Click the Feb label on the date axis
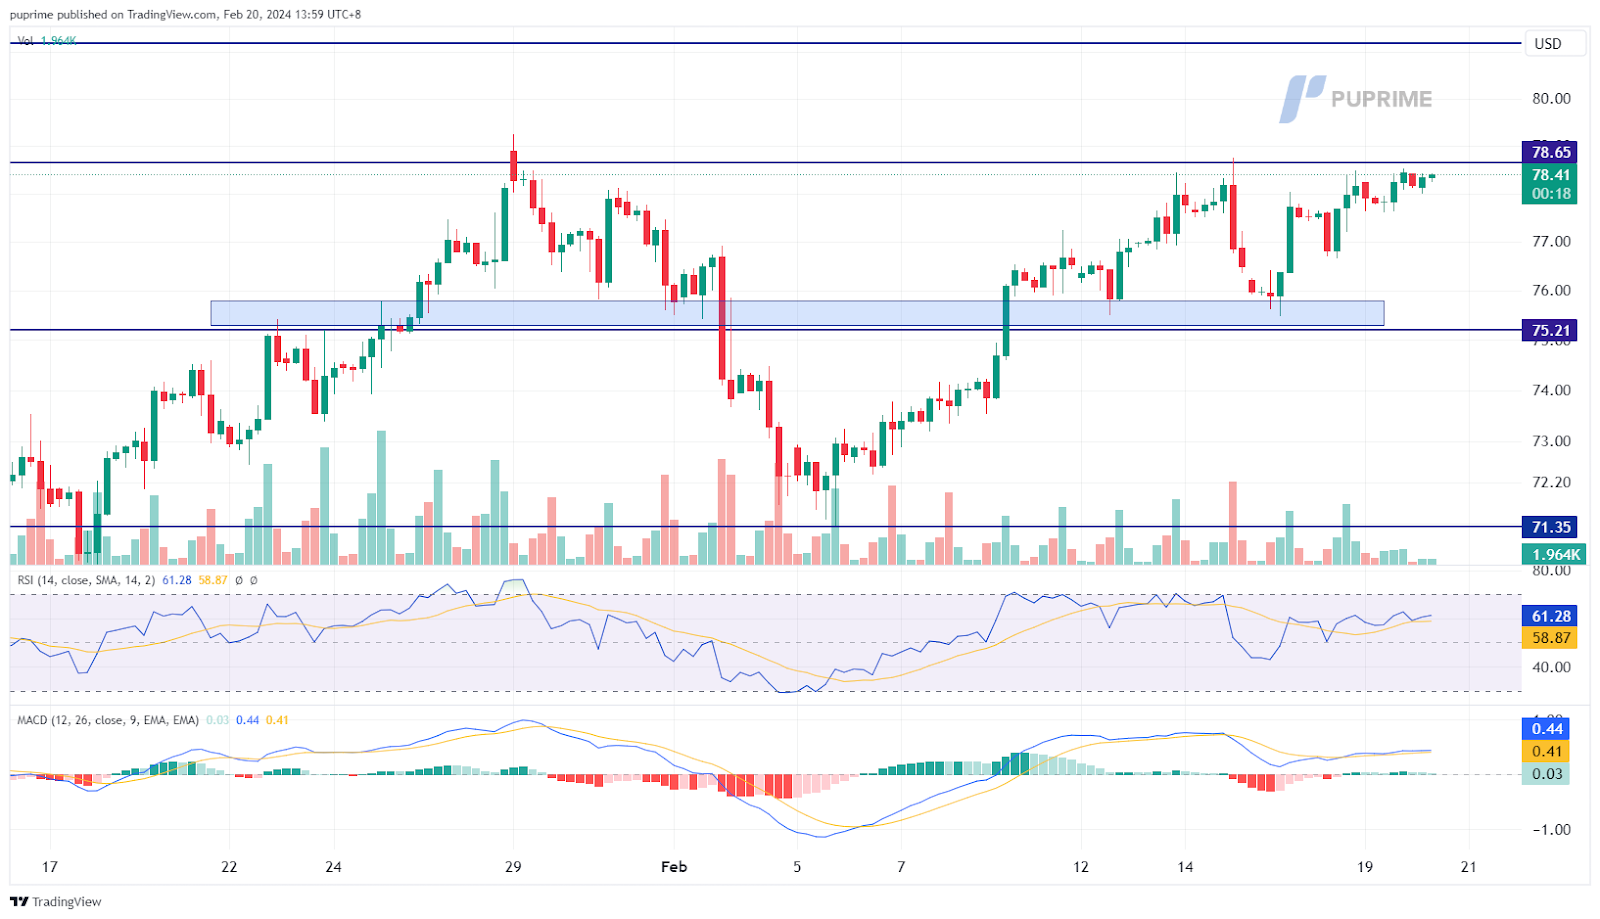Image resolution: width=1600 pixels, height=919 pixels. [x=674, y=867]
